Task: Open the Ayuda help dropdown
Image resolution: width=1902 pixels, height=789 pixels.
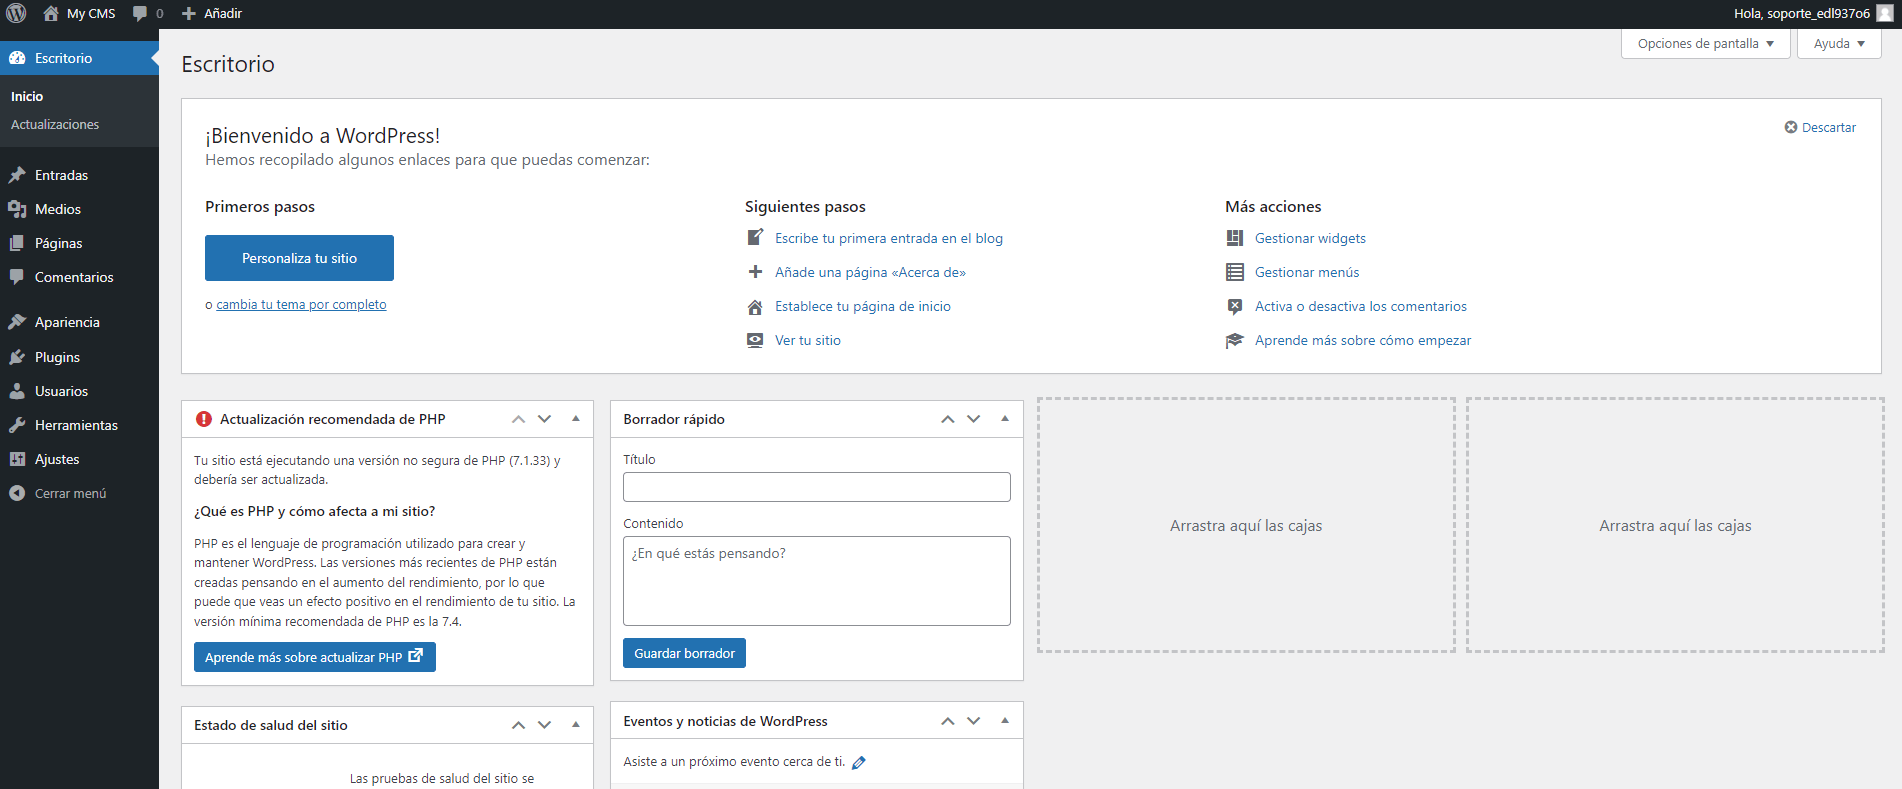Action: point(1839,44)
